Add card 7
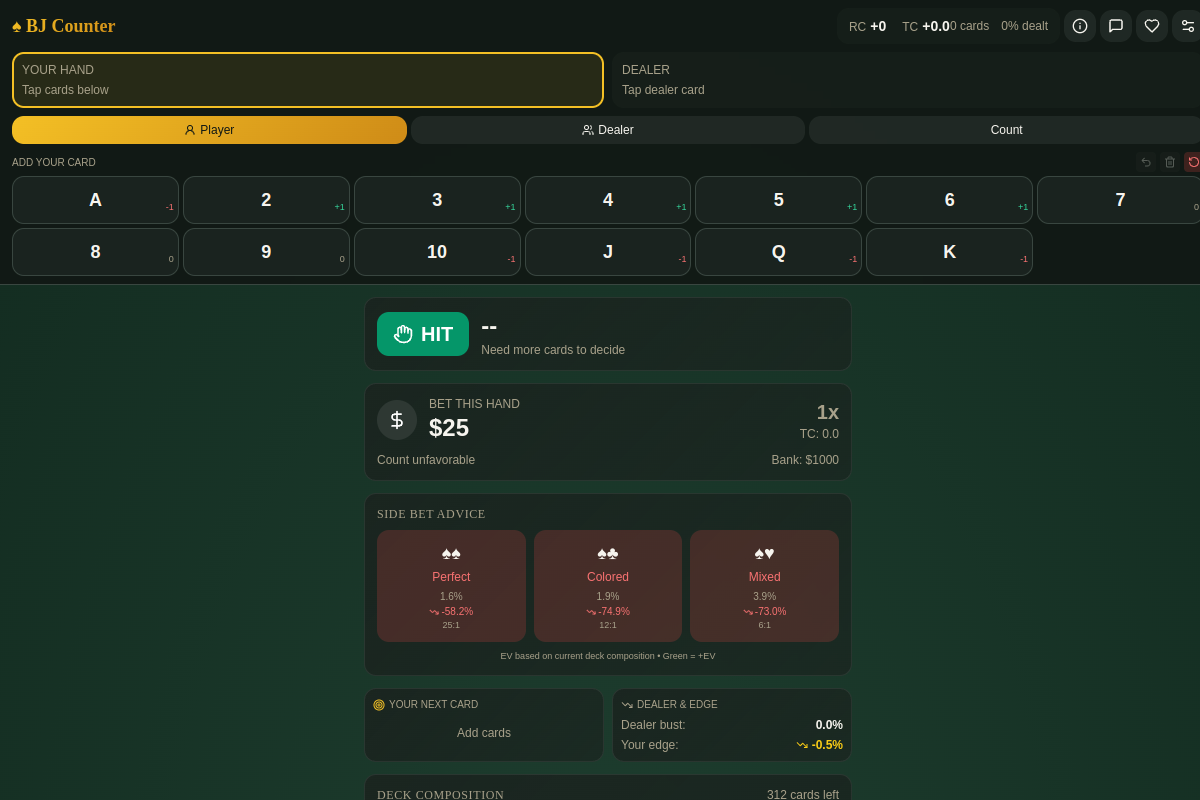The width and height of the screenshot is (1200, 800). (x=1119, y=200)
